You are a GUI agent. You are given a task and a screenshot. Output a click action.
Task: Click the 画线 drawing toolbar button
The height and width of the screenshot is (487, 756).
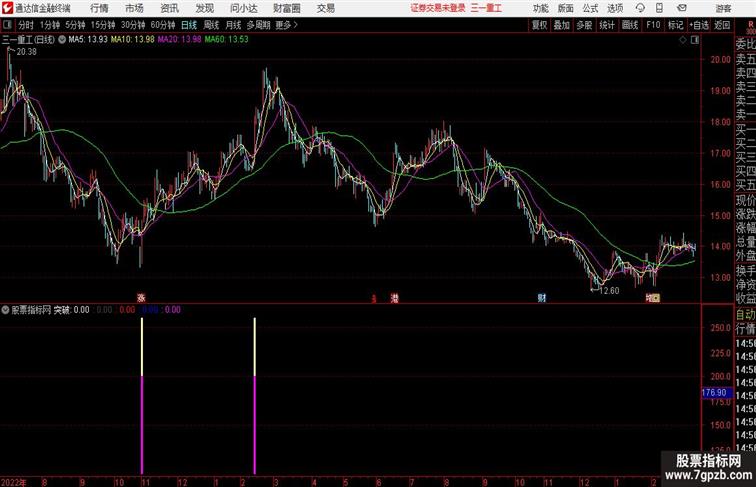pos(630,25)
